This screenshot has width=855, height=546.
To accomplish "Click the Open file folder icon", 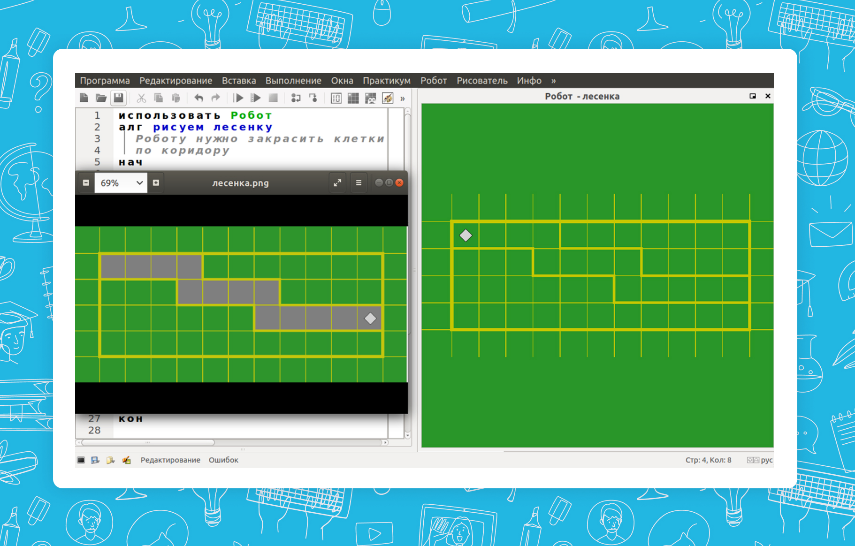I will (101, 98).
